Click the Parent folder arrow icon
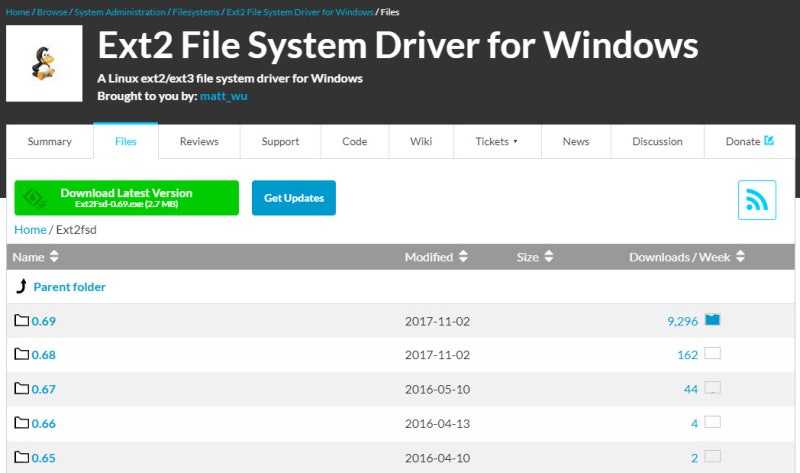 click(x=22, y=287)
